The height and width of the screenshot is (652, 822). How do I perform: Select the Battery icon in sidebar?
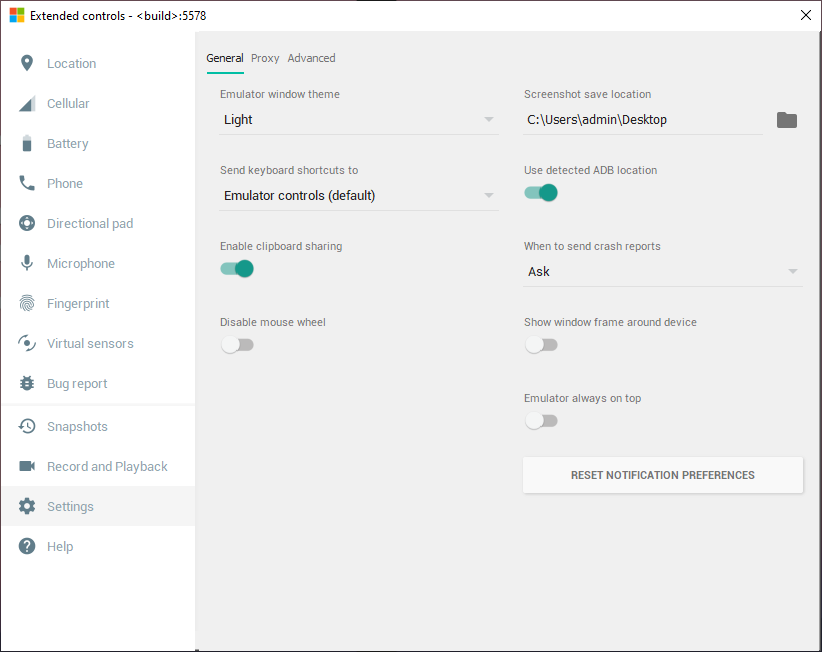(x=27, y=144)
